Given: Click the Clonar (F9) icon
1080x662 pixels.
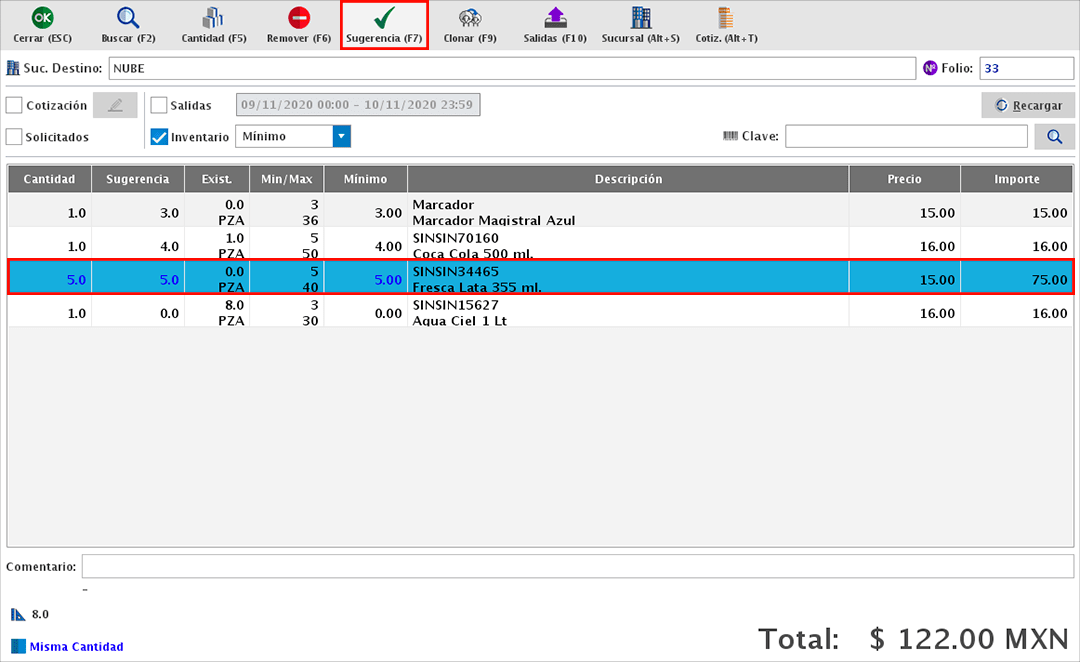Looking at the screenshot, I should click(x=470, y=25).
